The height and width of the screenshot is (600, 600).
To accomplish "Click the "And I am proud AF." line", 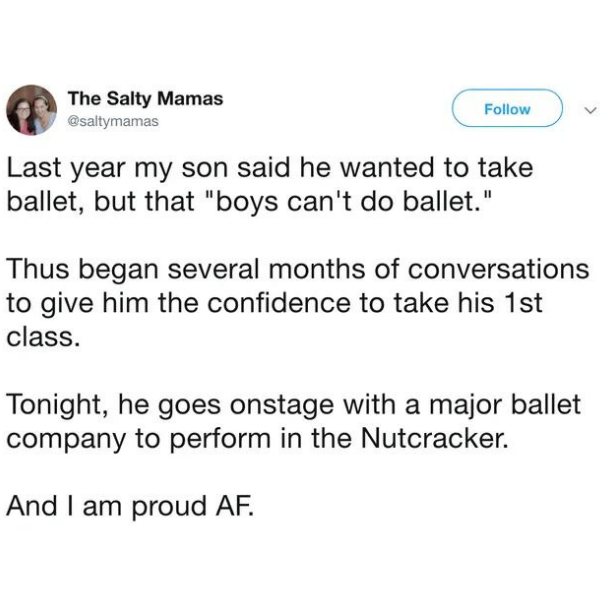I will (130, 506).
